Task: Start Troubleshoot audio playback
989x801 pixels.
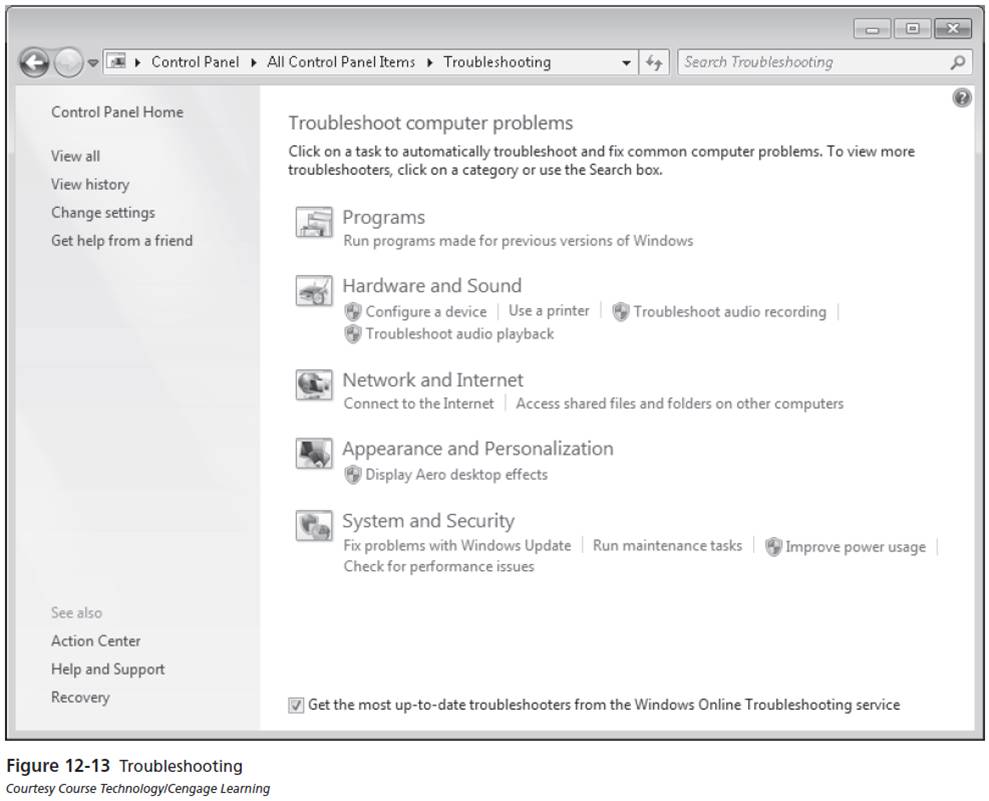Action: point(460,334)
